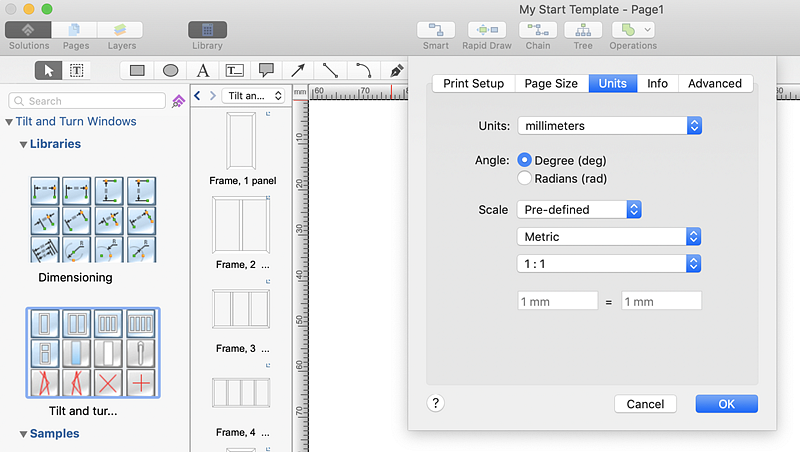
Task: Collapse the Libraries tree section
Action: pyautogui.click(x=23, y=144)
